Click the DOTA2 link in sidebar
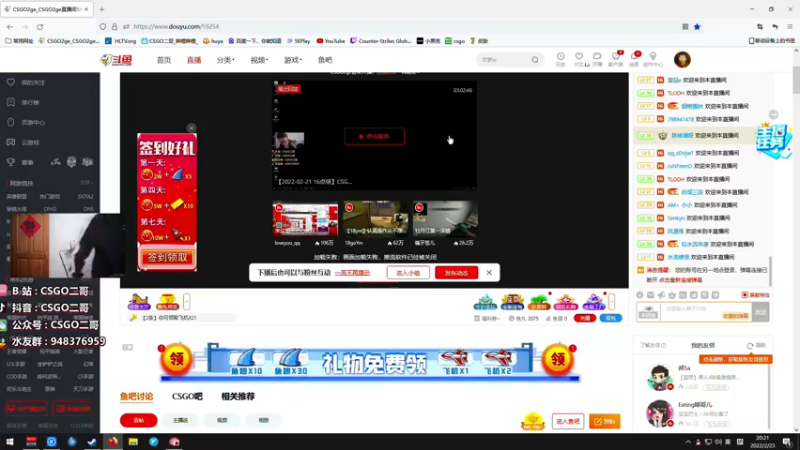This screenshot has height=450, width=800. coord(85,196)
